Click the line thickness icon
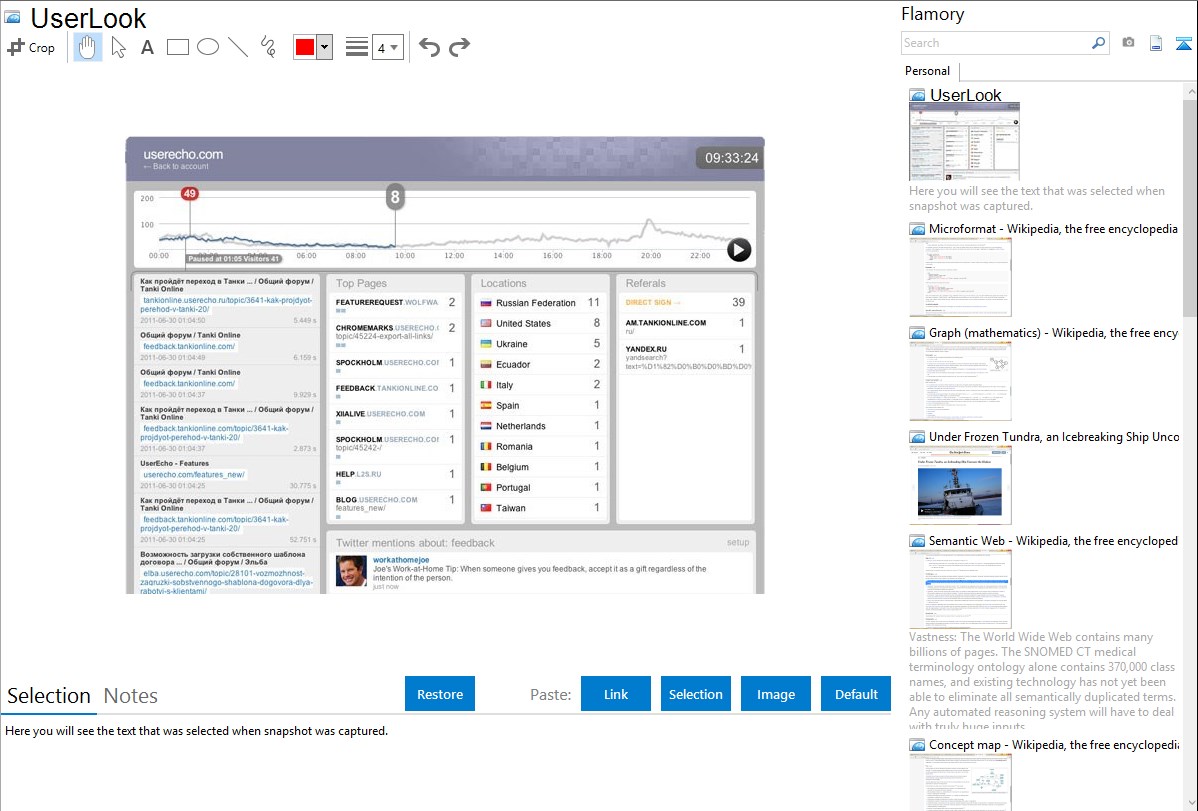The image size is (1198, 811). 356,47
